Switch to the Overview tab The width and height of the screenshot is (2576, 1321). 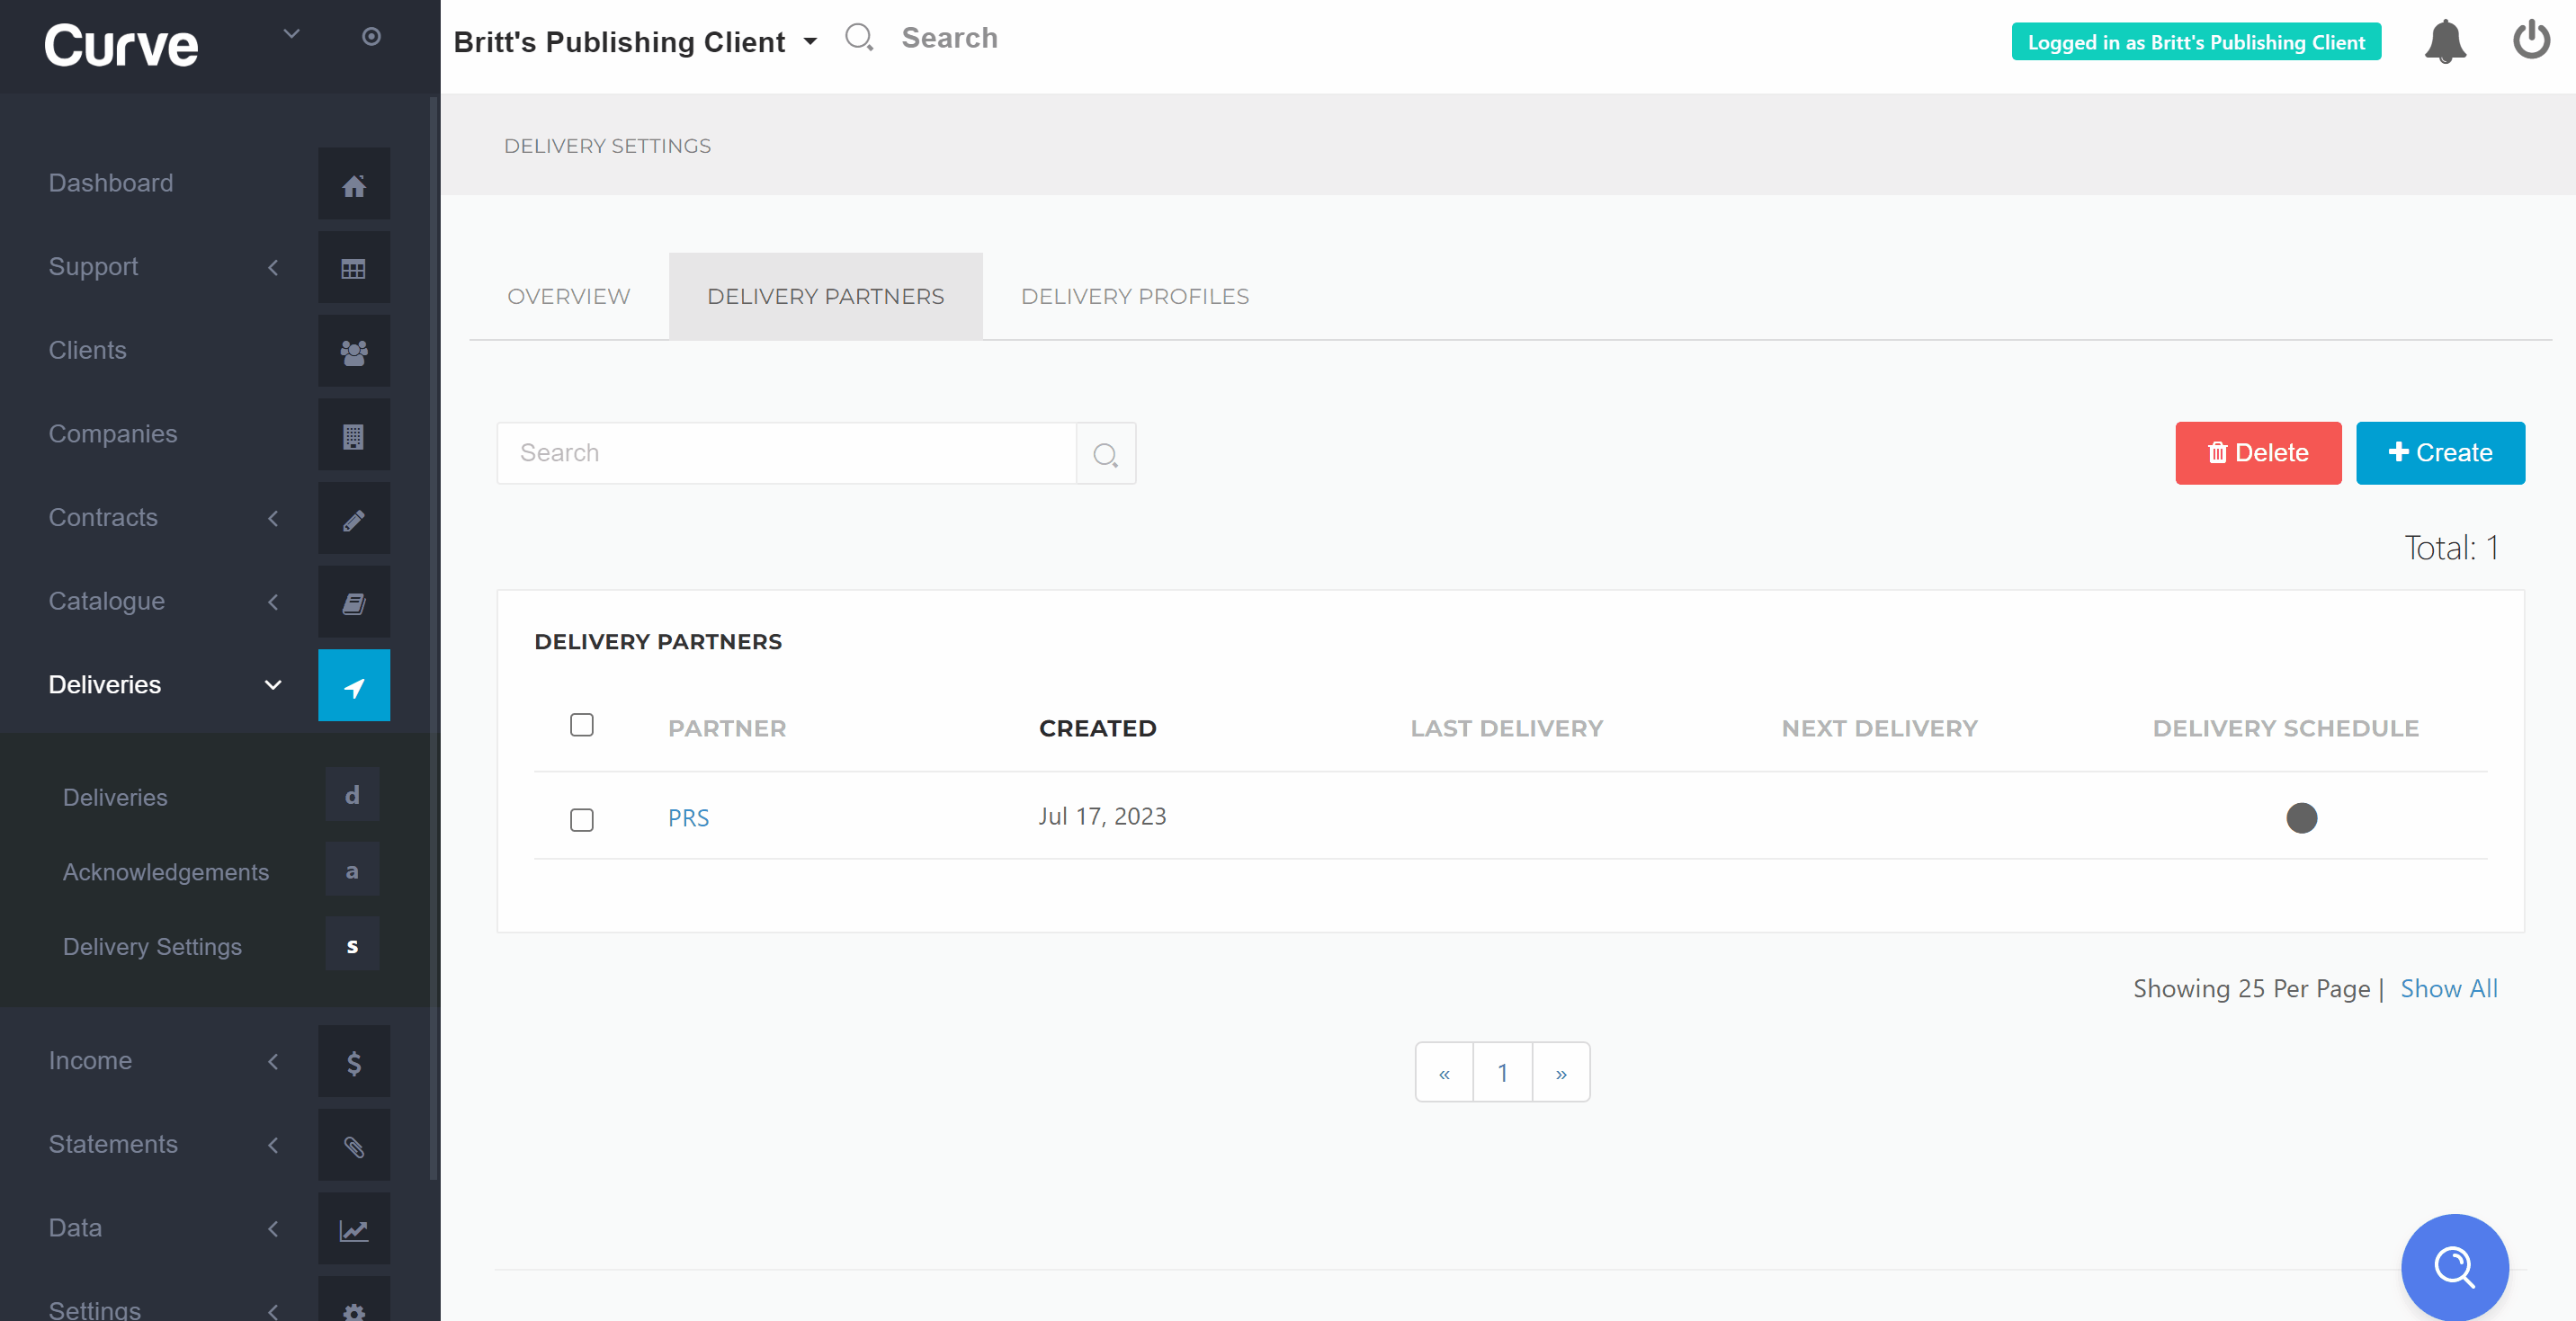coord(568,297)
